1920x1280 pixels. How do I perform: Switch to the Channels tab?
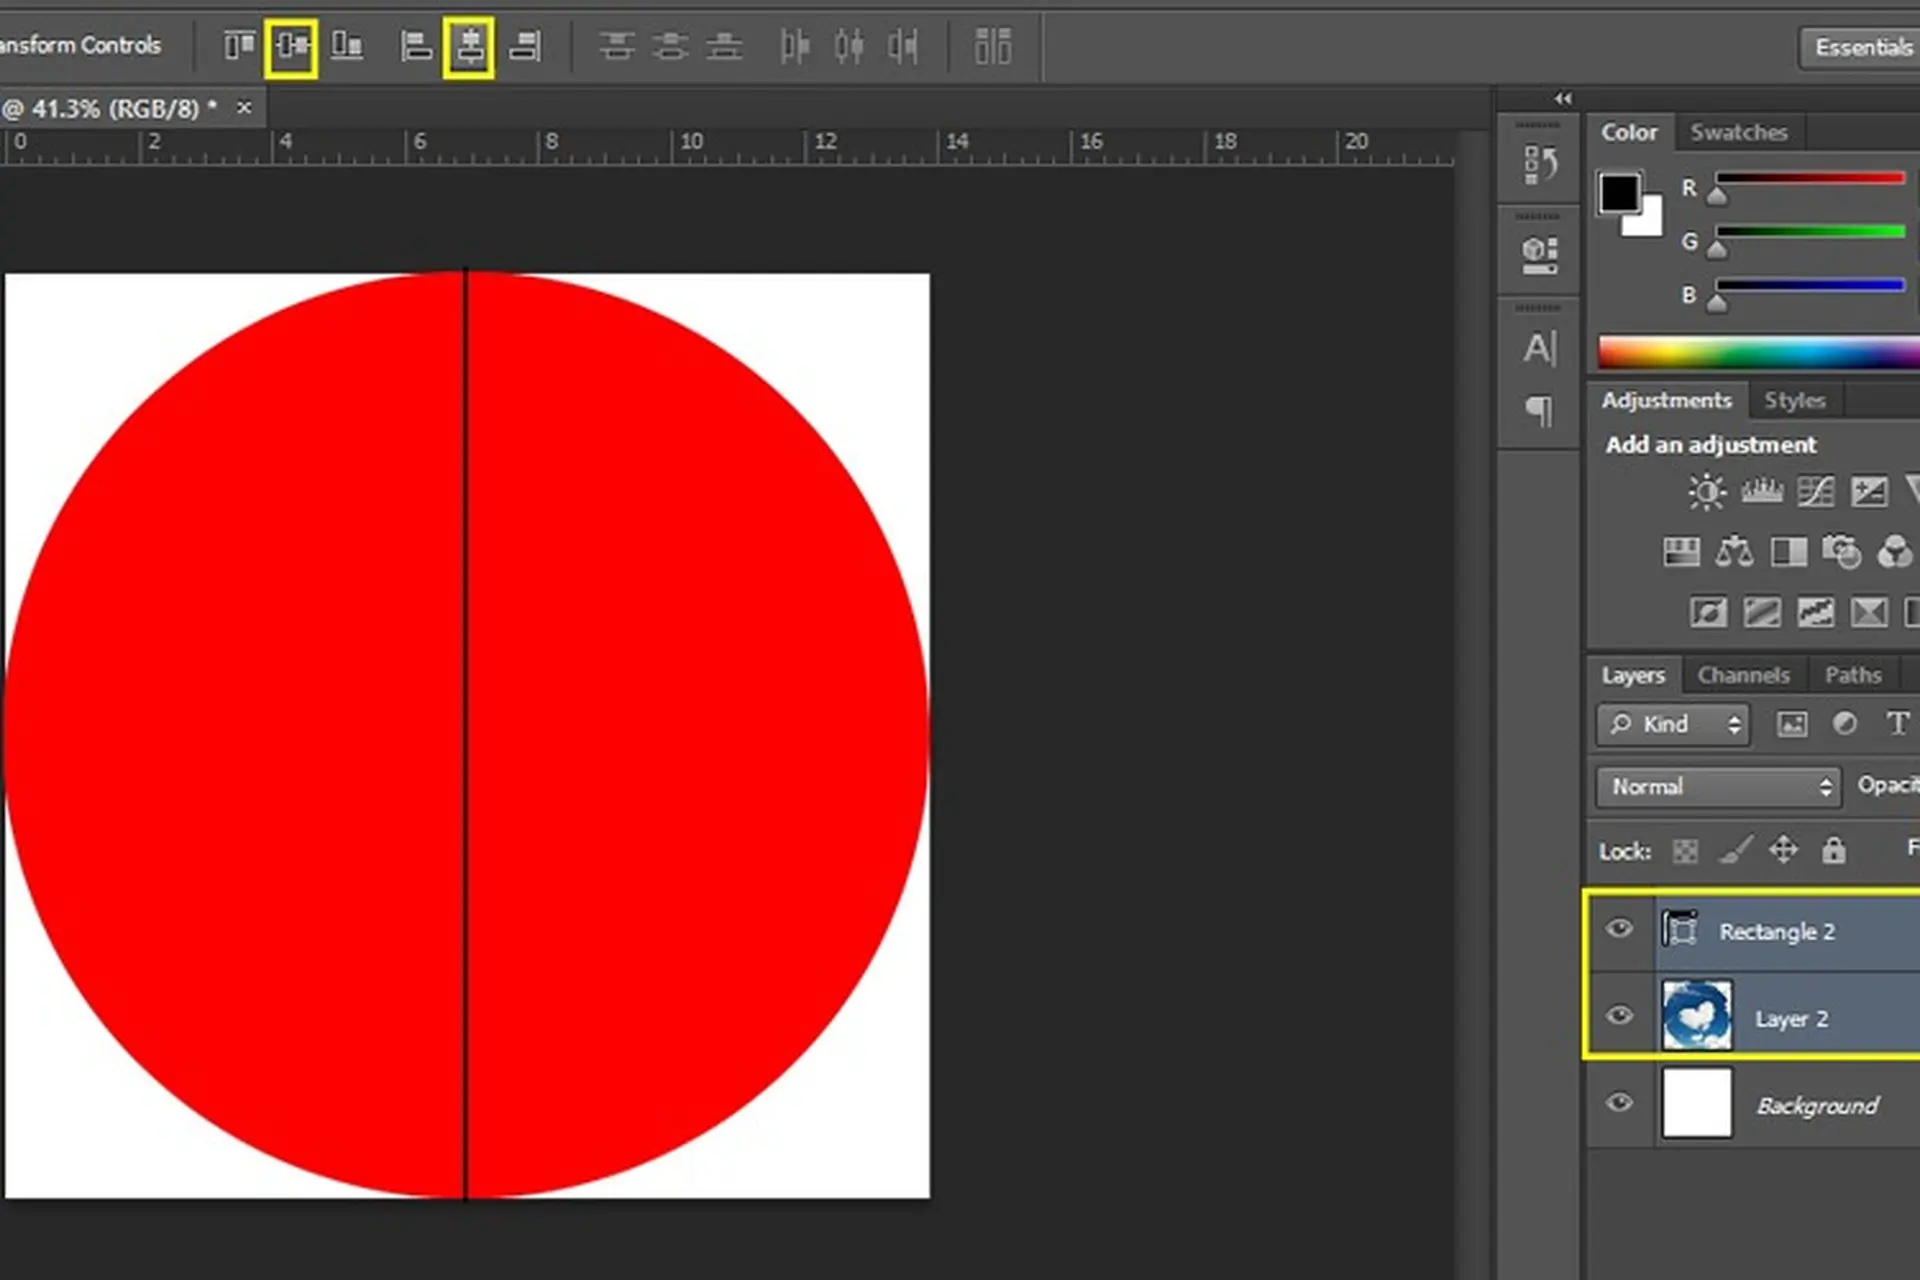1743,675
